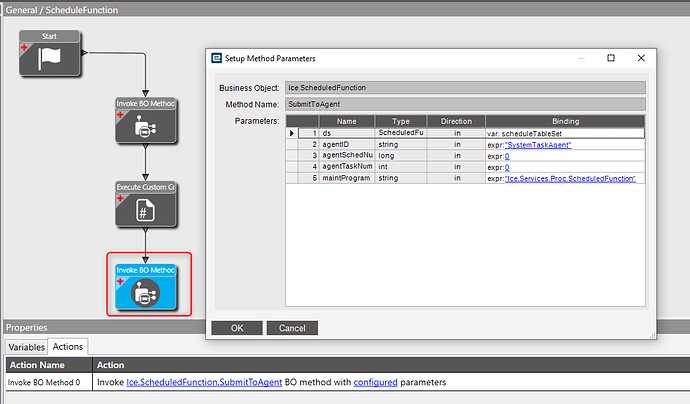Switch to the Actions tab
690x404 pixels.
click(68, 347)
